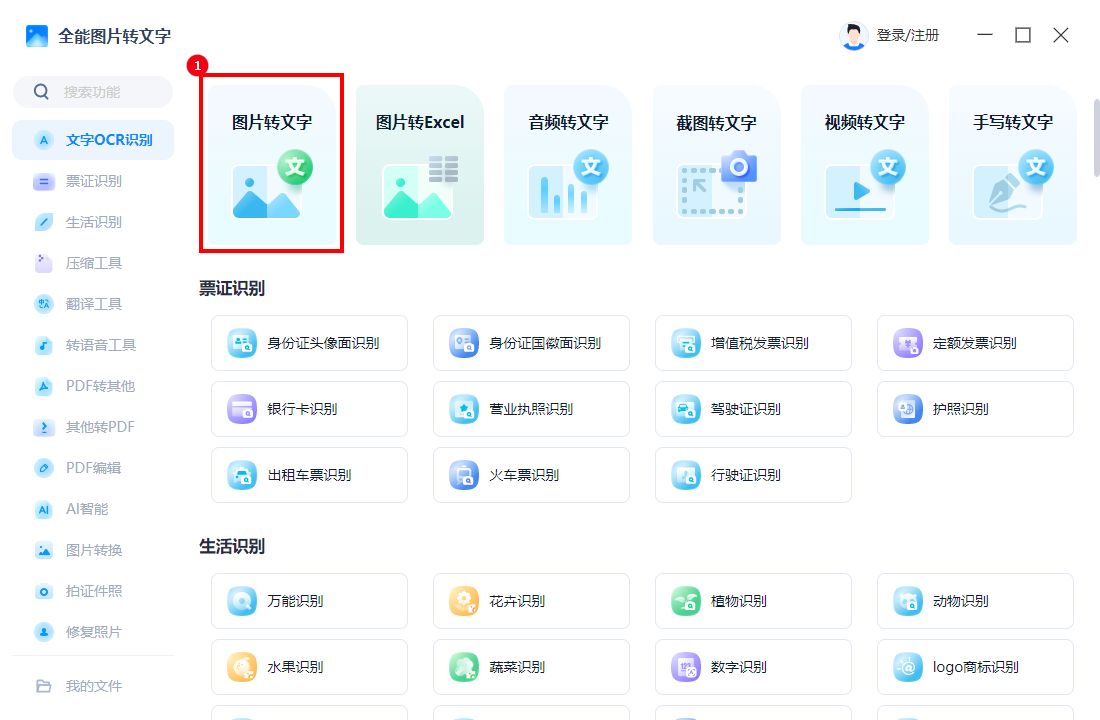
Task: Select 生活识别 in the sidebar
Action: [93, 222]
